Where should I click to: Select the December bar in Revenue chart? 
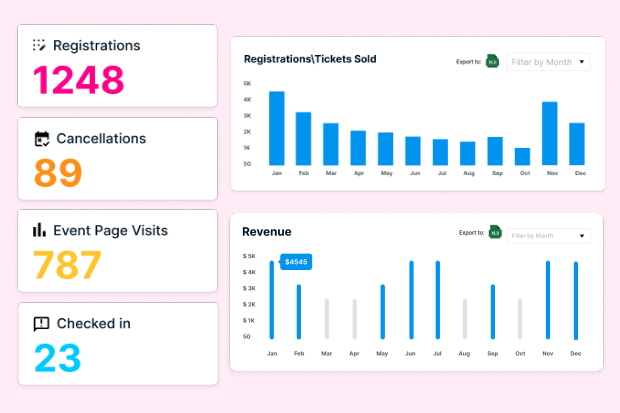point(576,300)
